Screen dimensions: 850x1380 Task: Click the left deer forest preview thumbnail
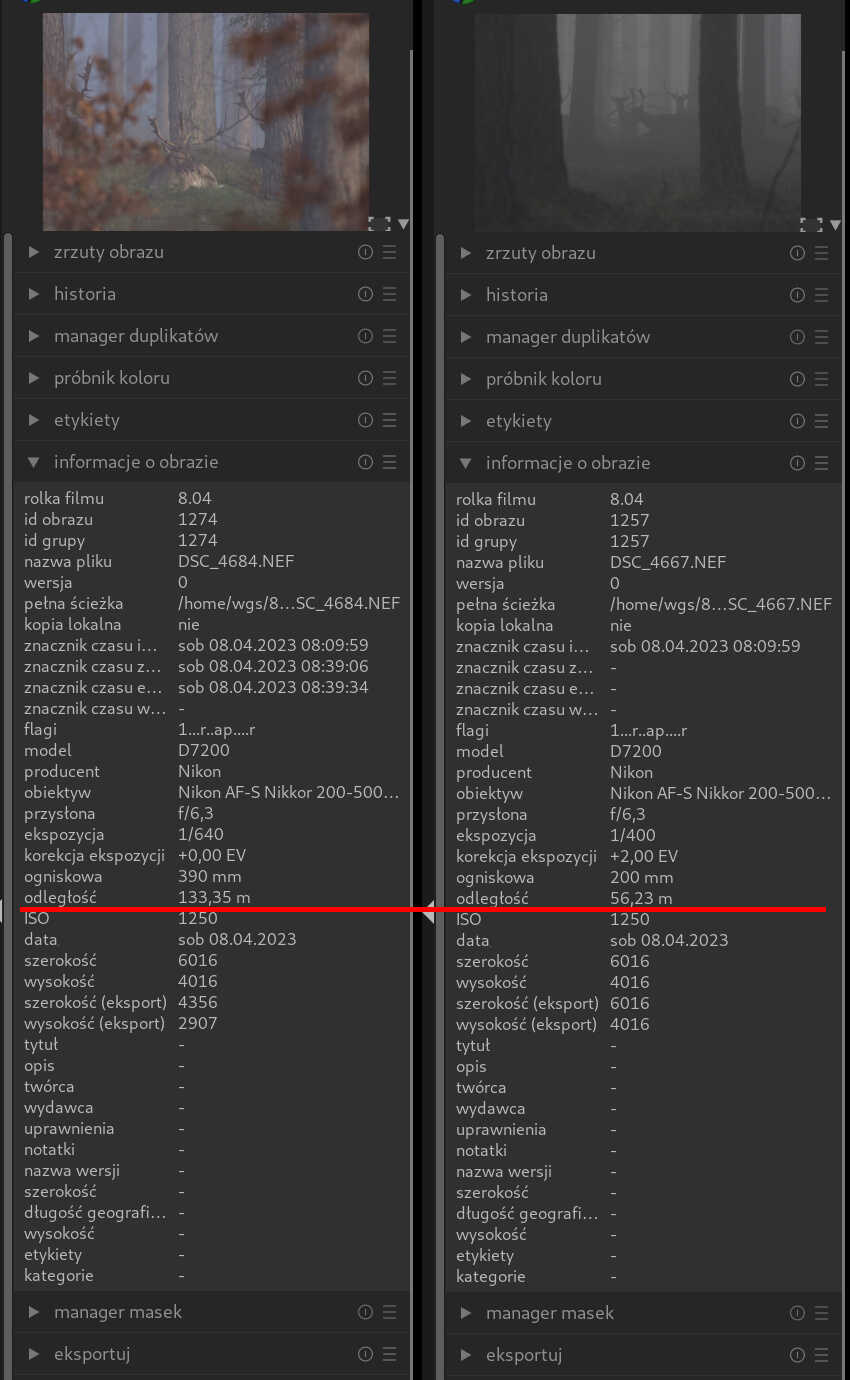point(206,121)
